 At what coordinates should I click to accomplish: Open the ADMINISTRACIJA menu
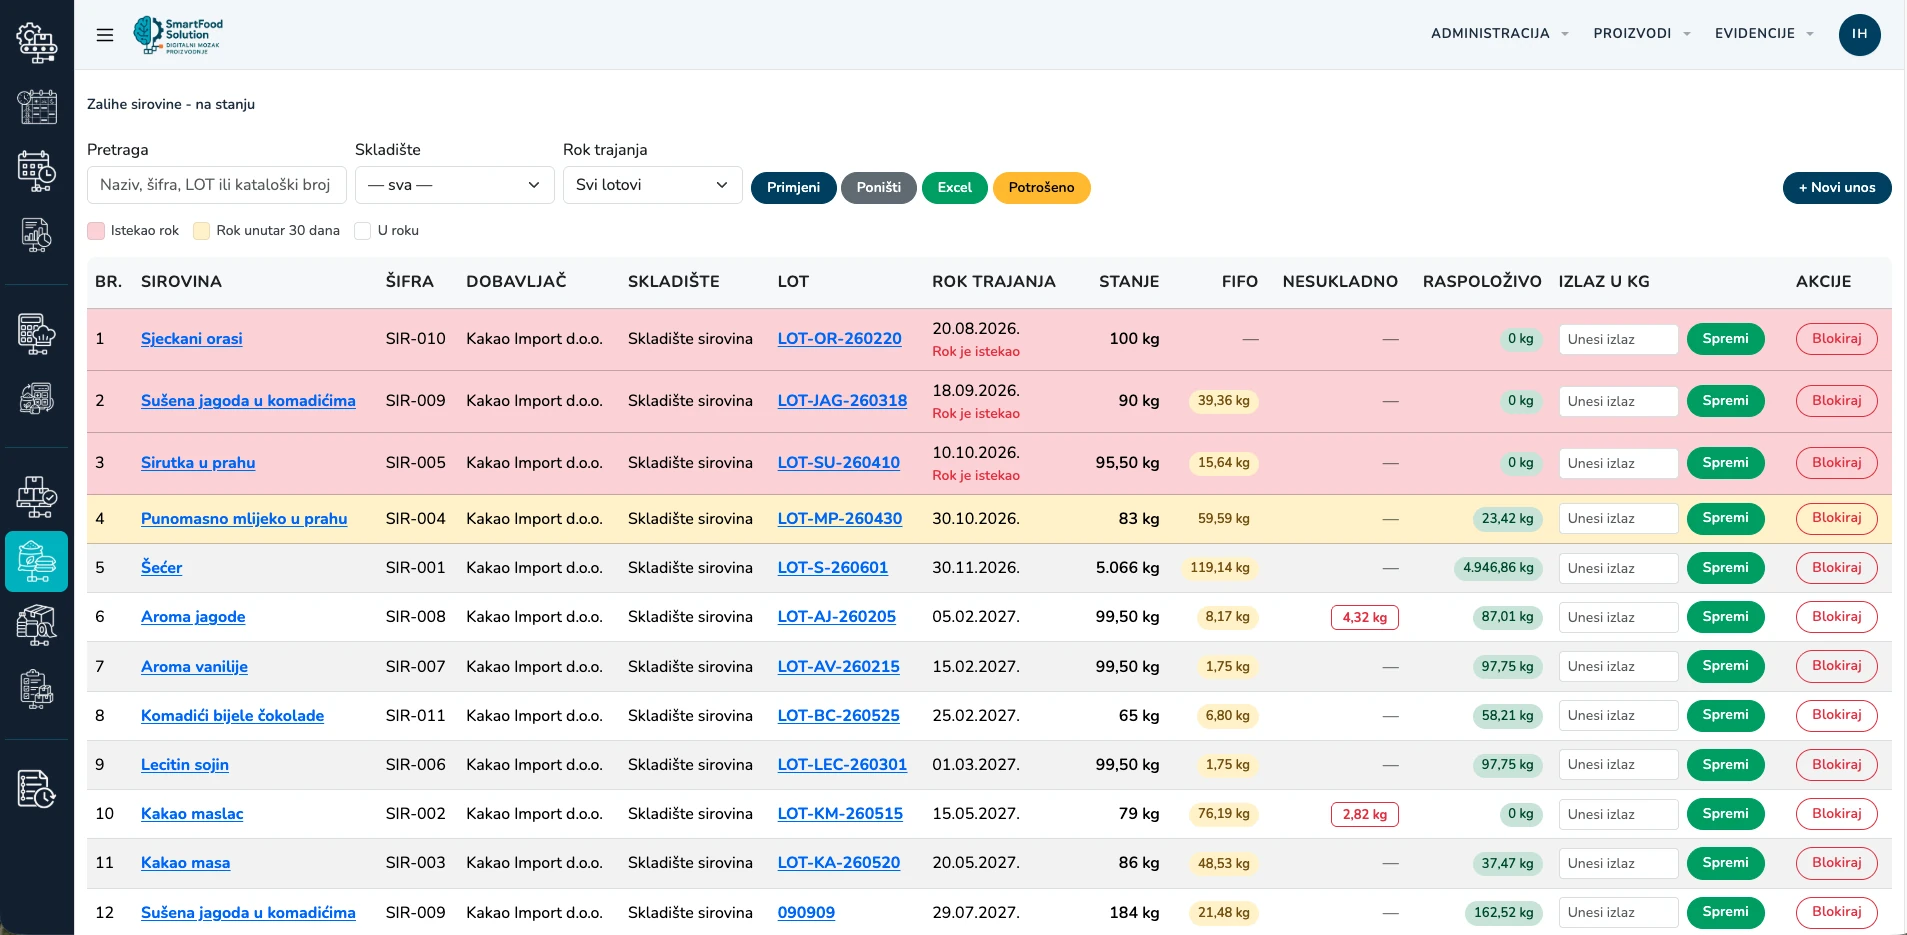[x=1499, y=34]
